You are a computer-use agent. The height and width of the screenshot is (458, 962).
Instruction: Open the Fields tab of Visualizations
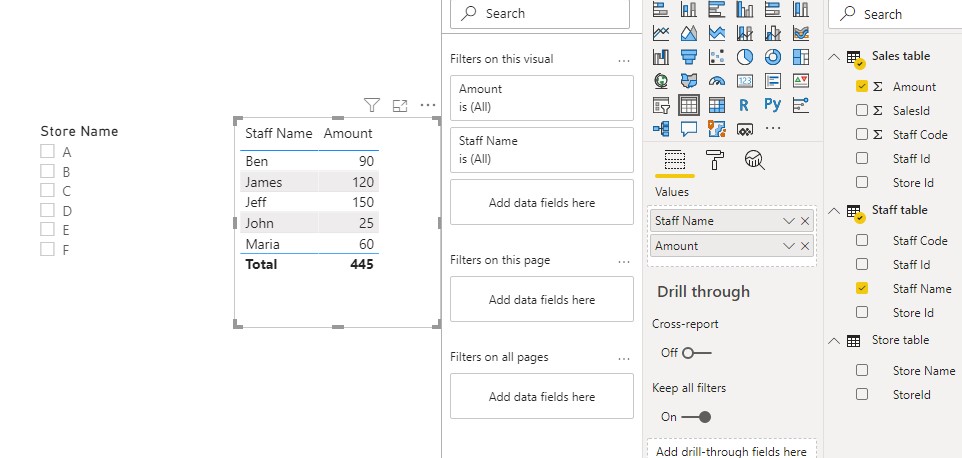point(674,160)
